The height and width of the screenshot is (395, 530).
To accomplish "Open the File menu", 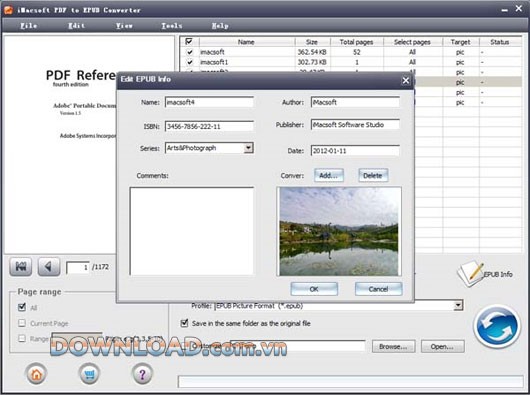I will coord(29,26).
